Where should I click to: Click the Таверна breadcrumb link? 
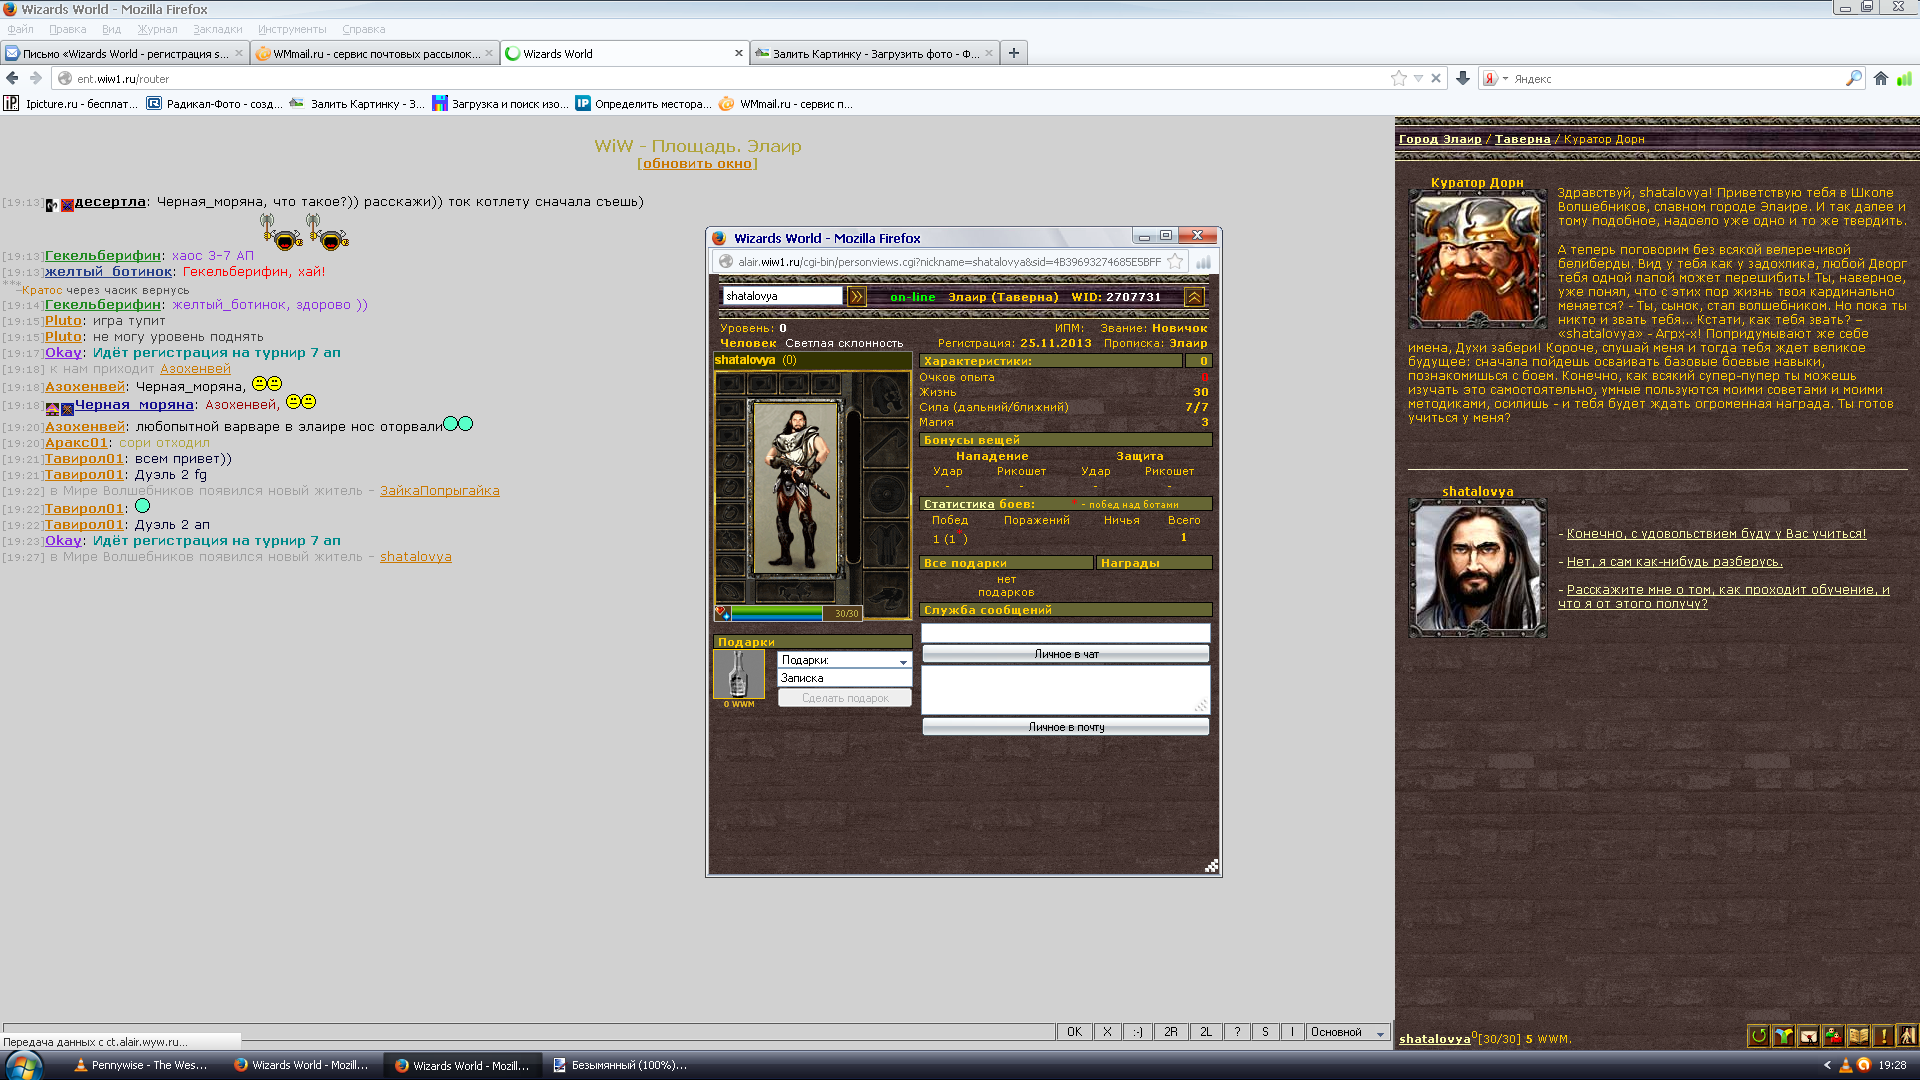point(1522,139)
